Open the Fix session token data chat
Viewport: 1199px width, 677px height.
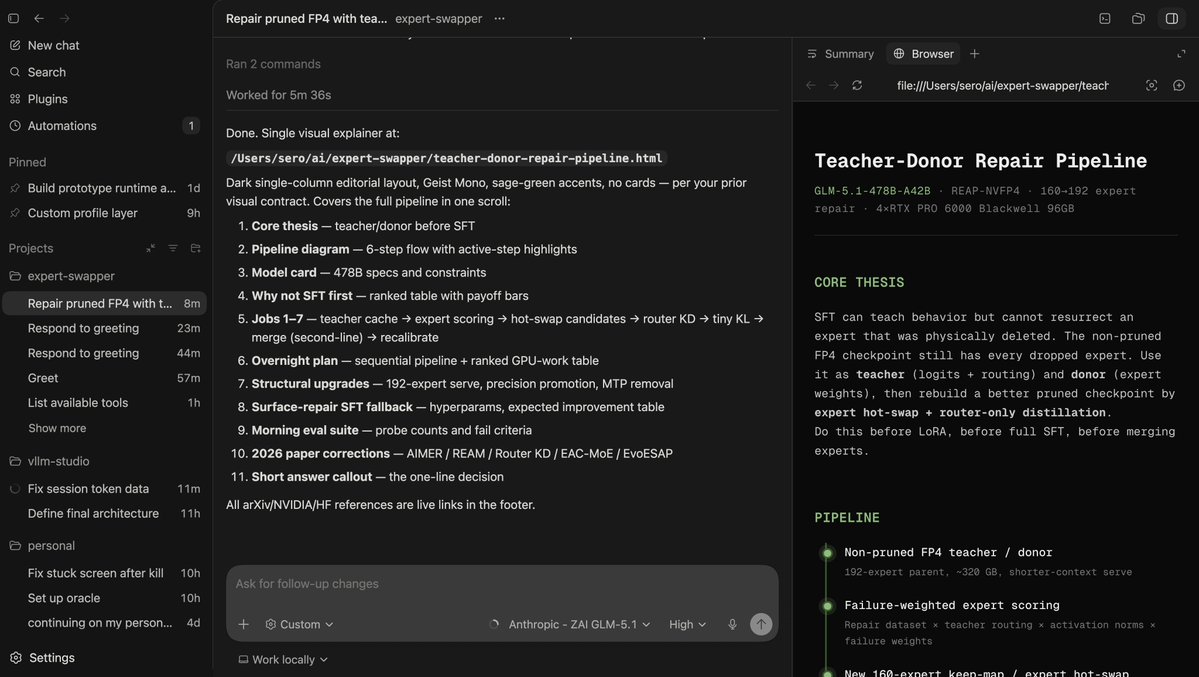pyautogui.click(x=103, y=489)
